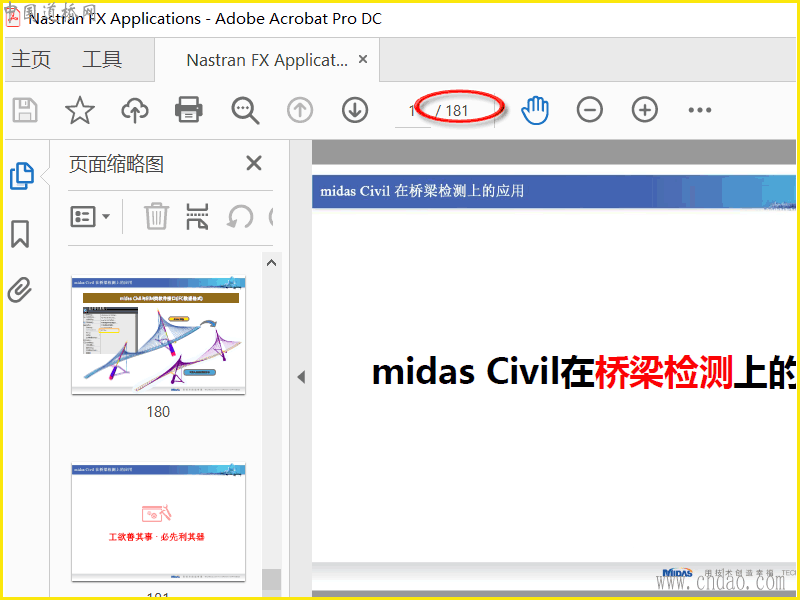
Task: Zoom in with plus icon
Action: point(645,110)
